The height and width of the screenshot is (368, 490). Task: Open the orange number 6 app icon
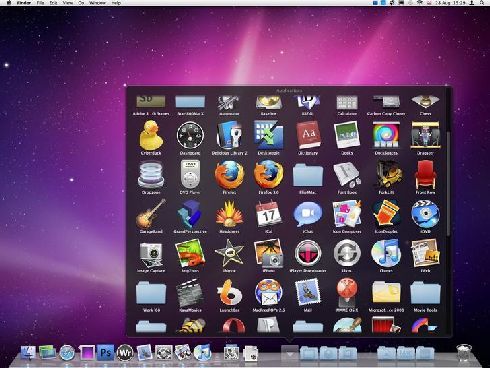click(x=229, y=292)
